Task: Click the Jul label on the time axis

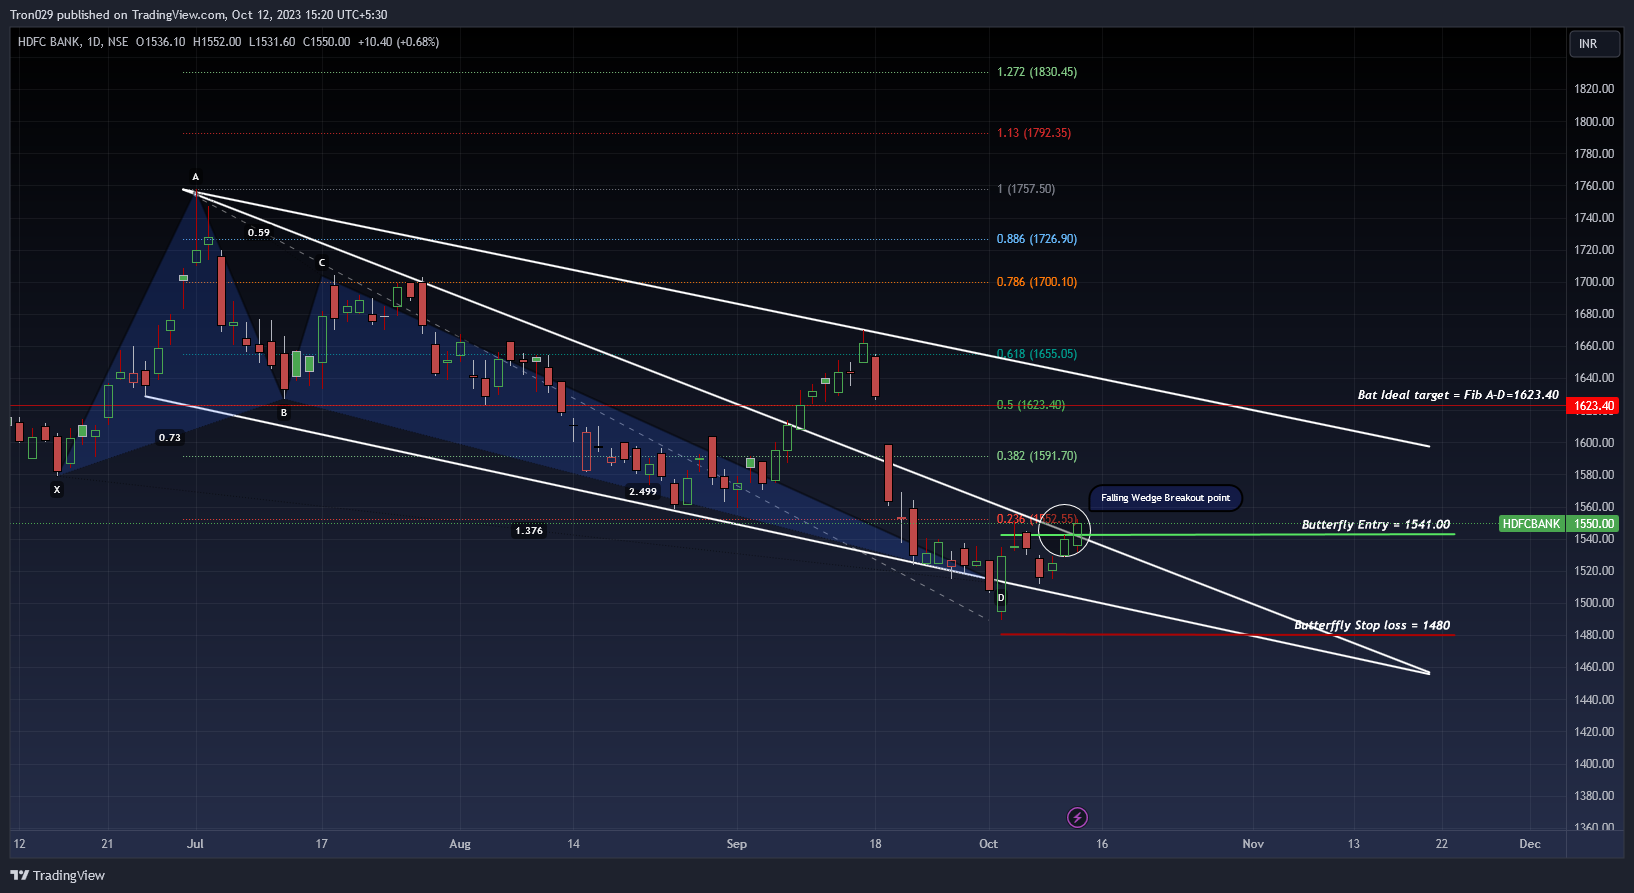Action: click(x=195, y=844)
